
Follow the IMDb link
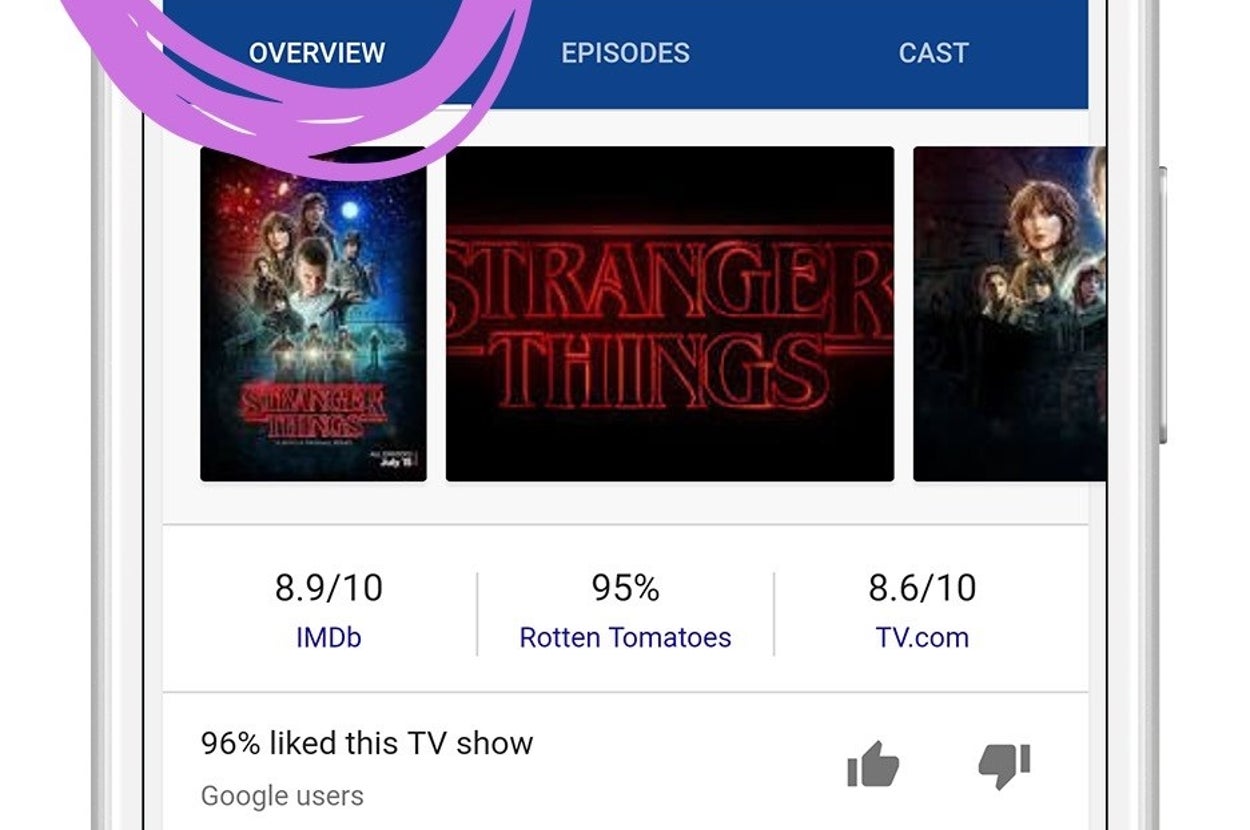coord(328,637)
